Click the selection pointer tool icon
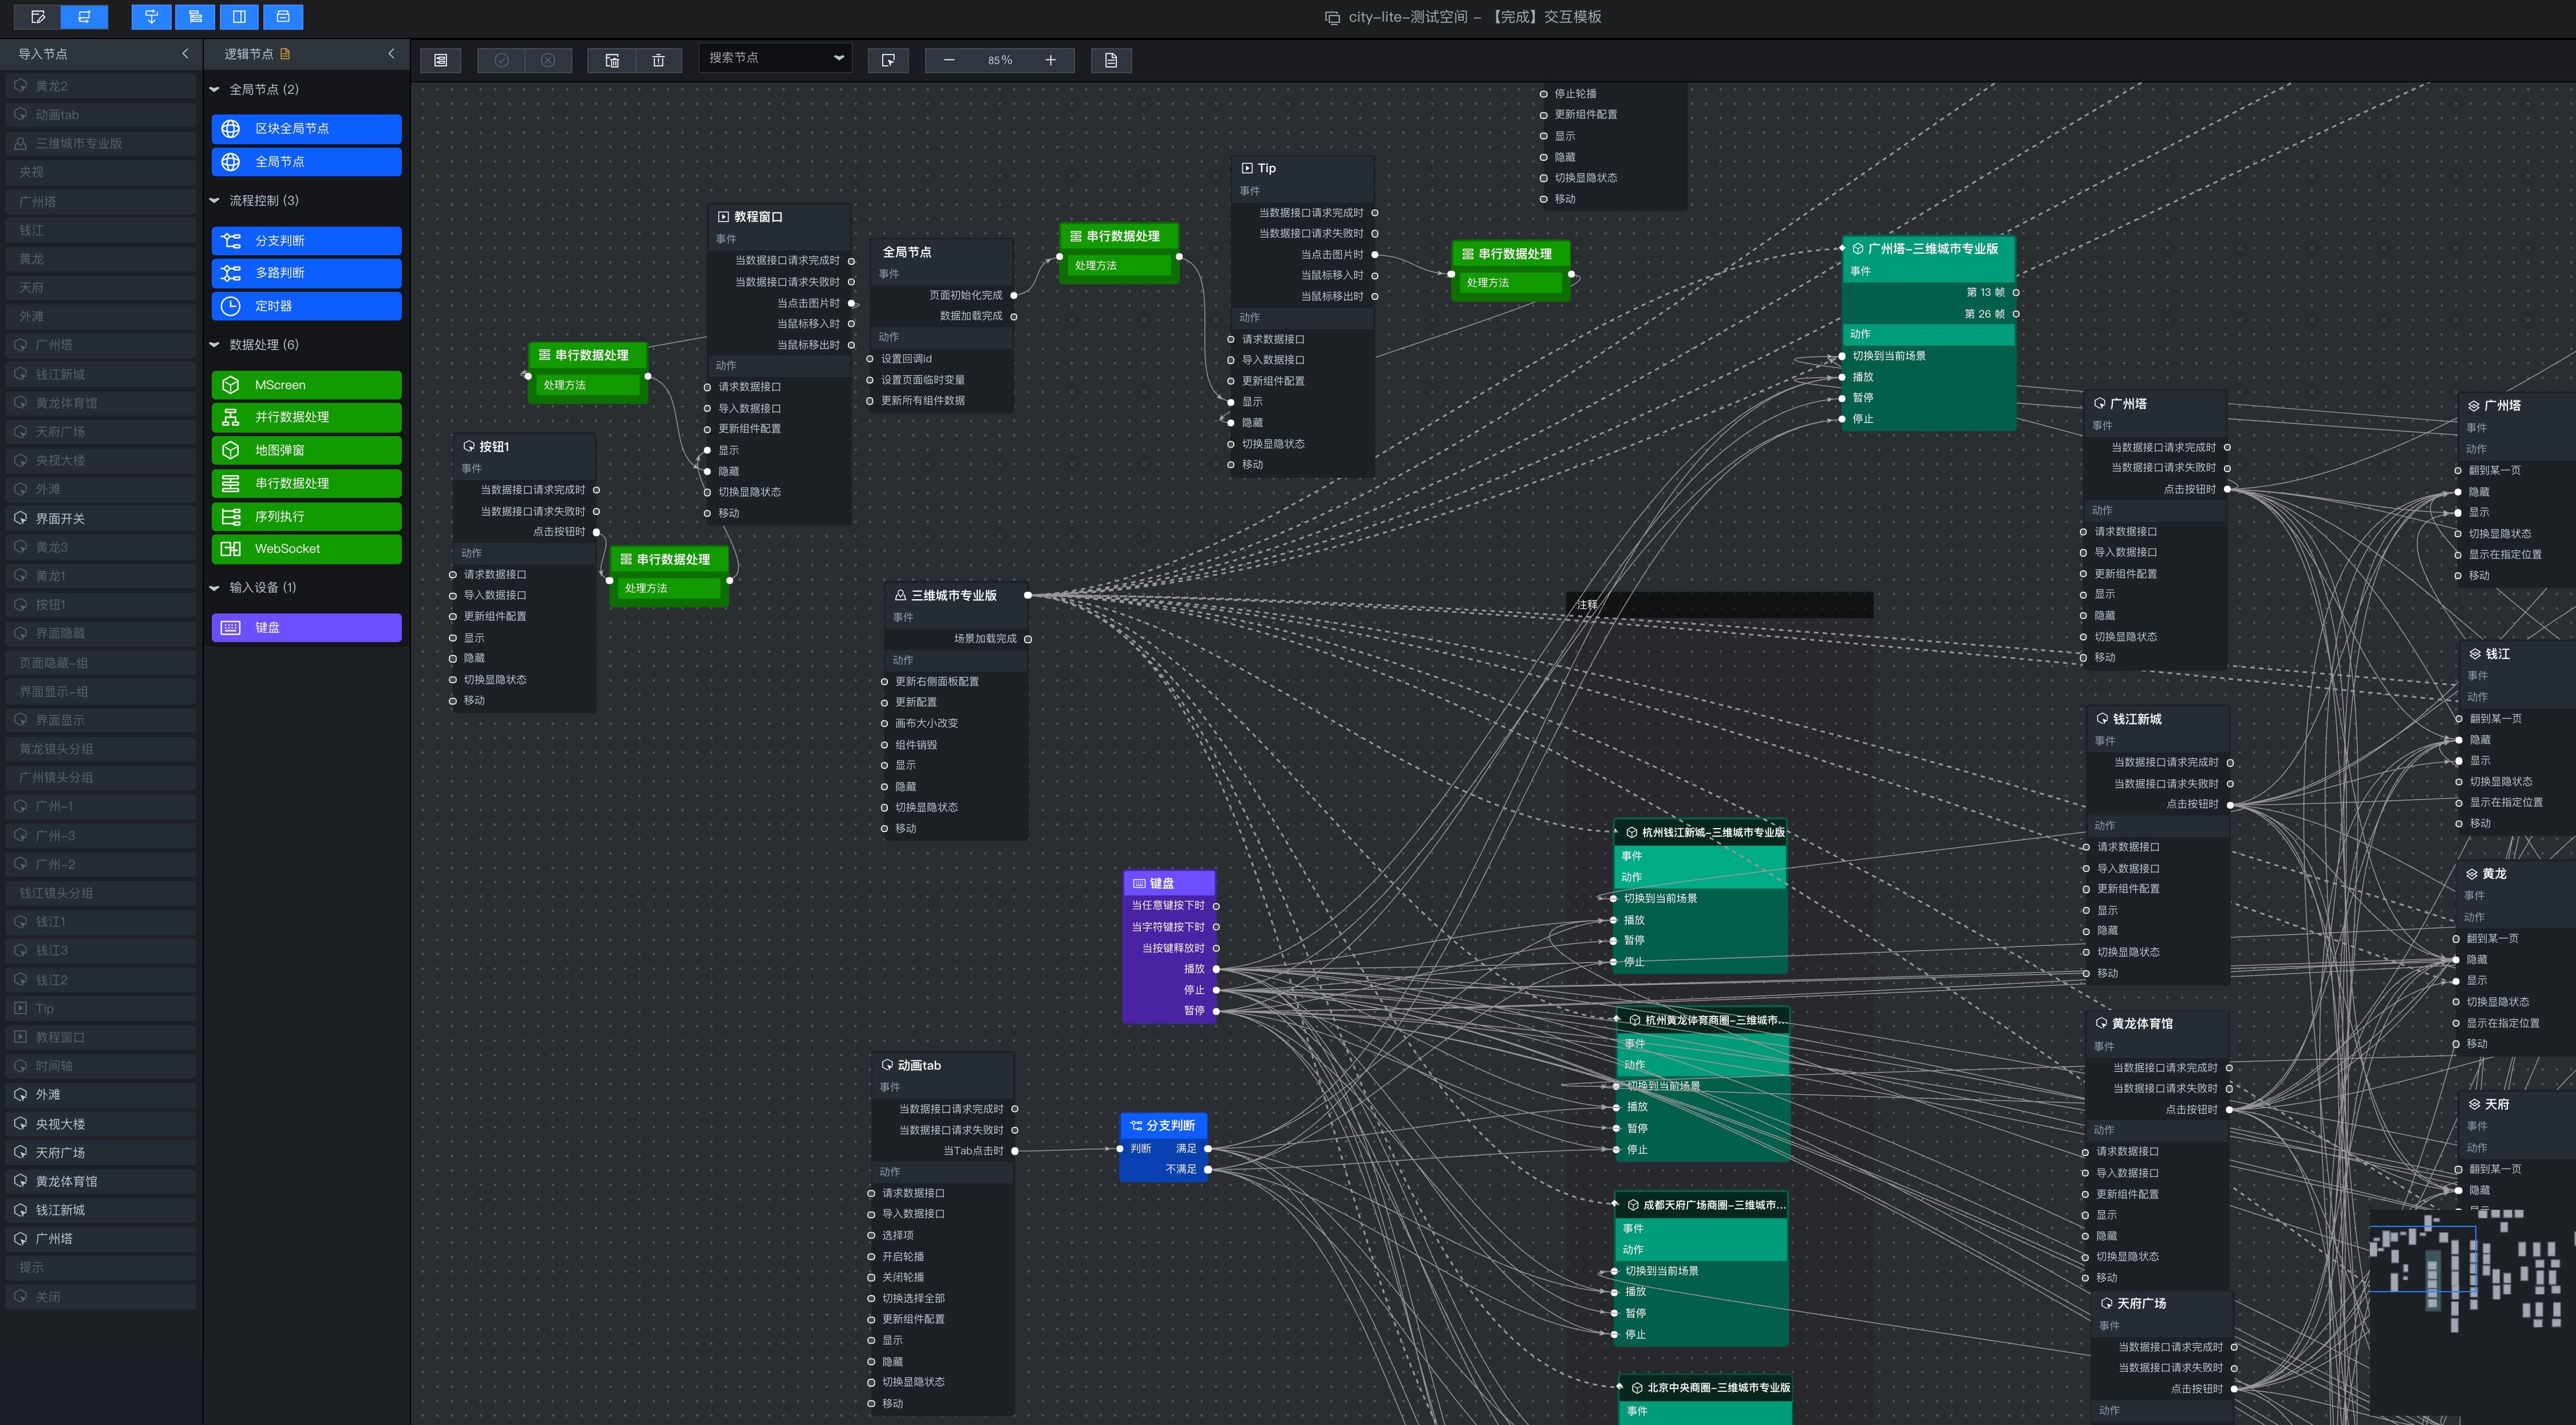The width and height of the screenshot is (2576, 1425). pos(888,60)
